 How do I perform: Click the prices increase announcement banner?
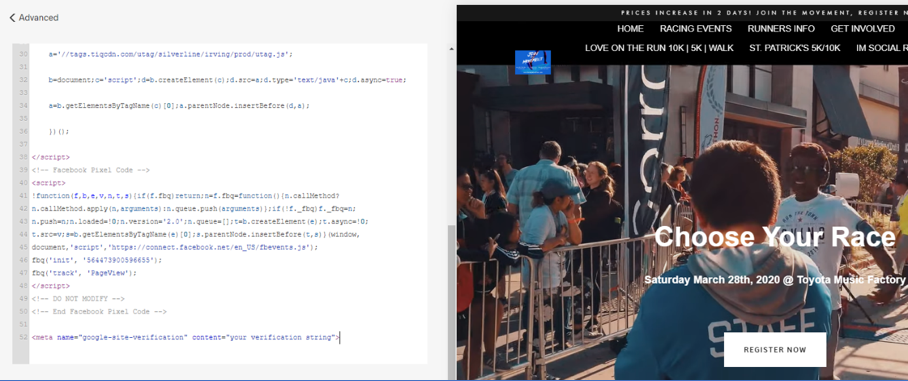point(763,12)
